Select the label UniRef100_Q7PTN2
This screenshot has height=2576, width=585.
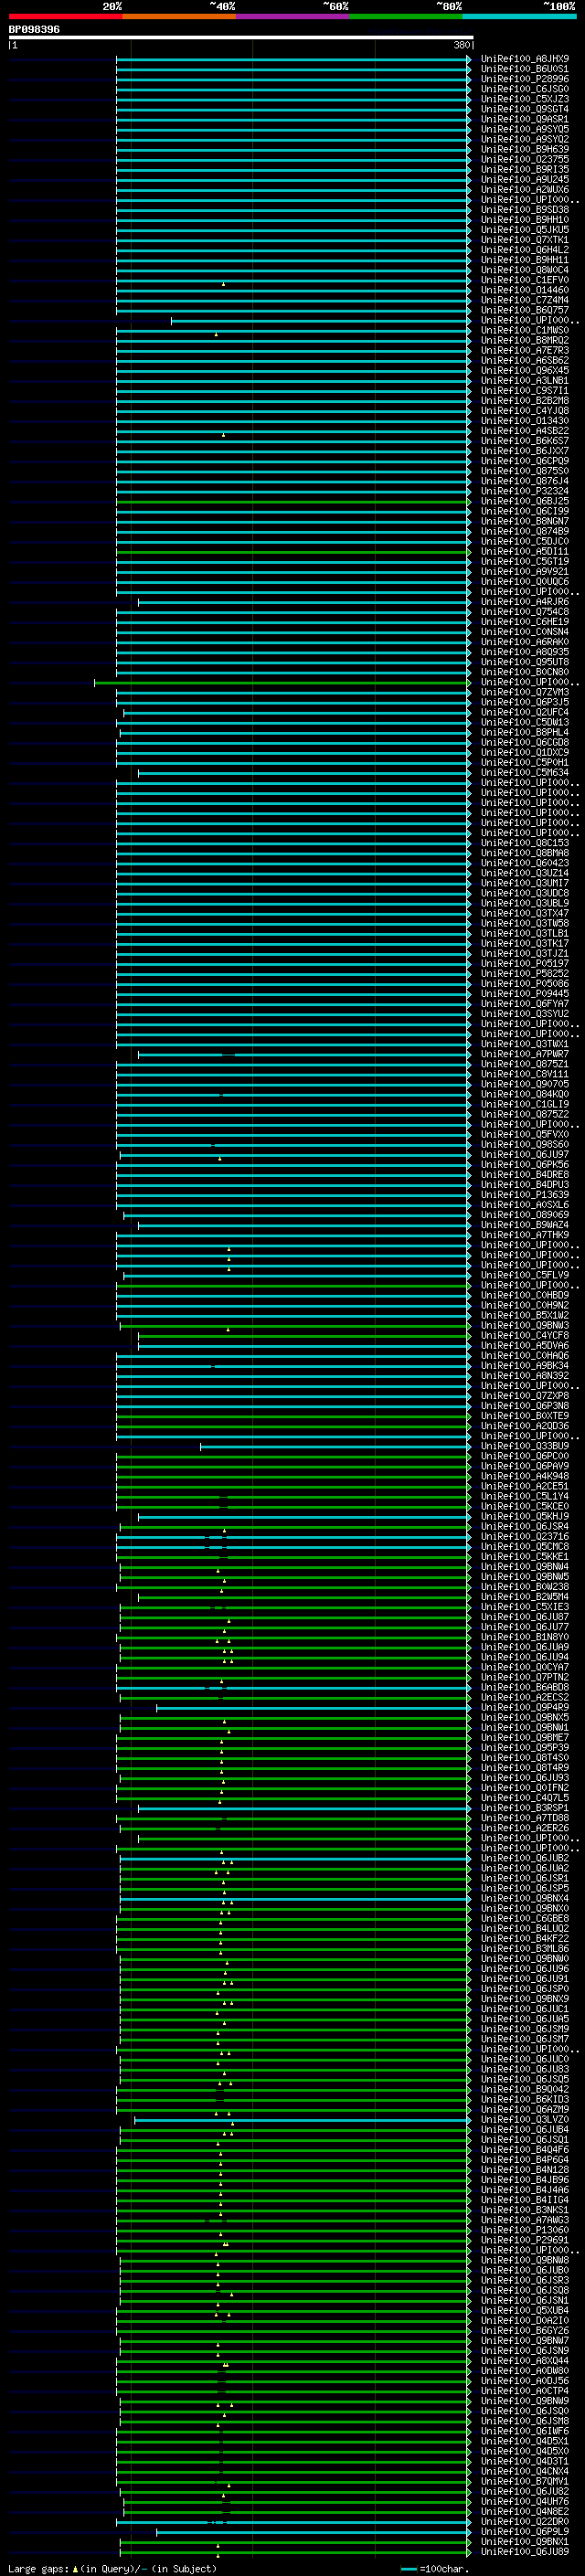(525, 1678)
